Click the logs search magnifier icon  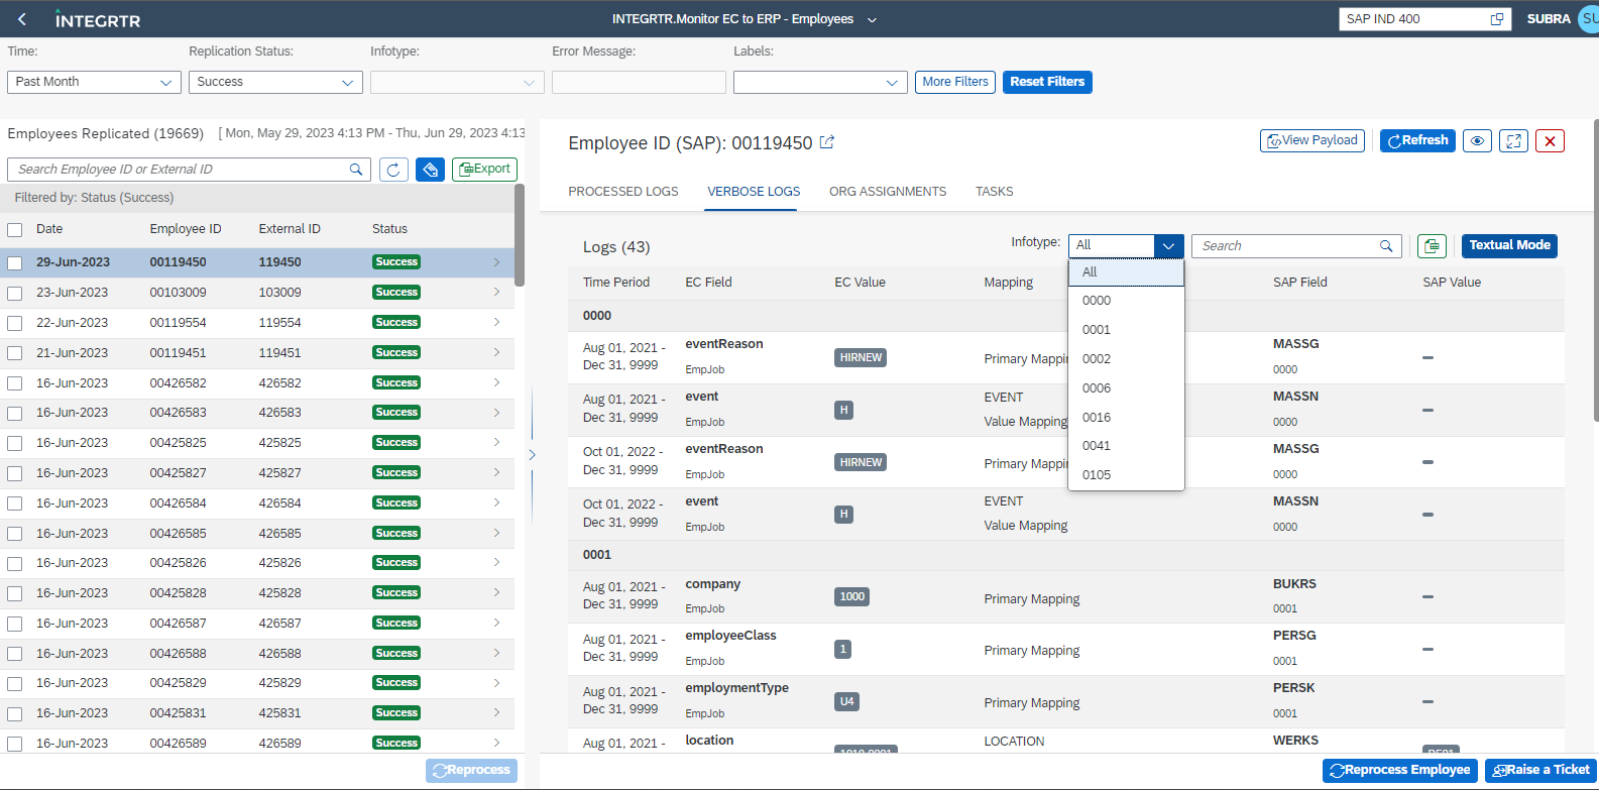click(1386, 246)
